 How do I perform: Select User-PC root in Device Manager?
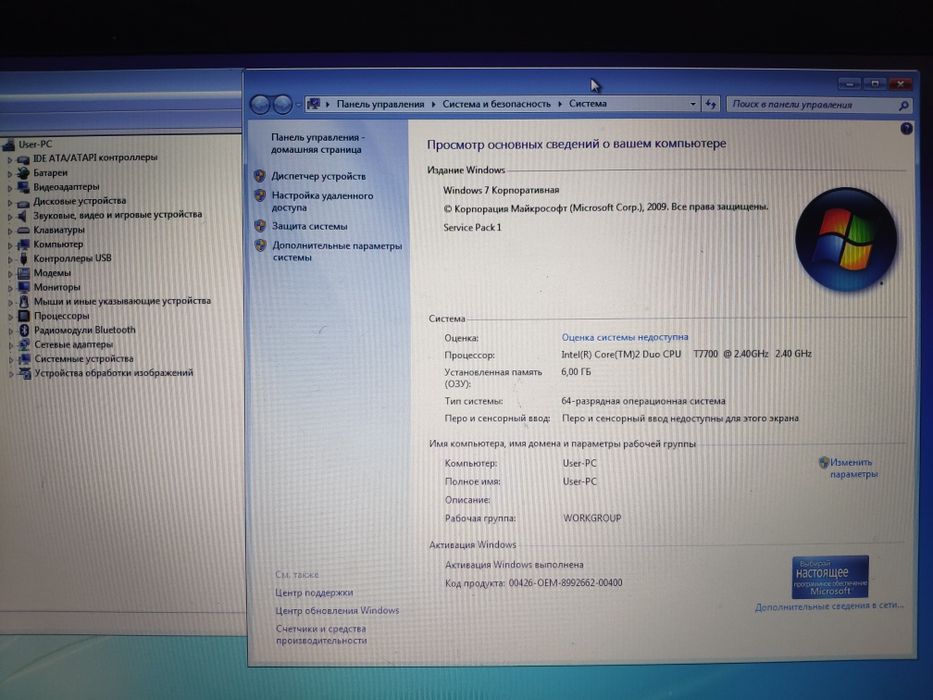coord(35,144)
